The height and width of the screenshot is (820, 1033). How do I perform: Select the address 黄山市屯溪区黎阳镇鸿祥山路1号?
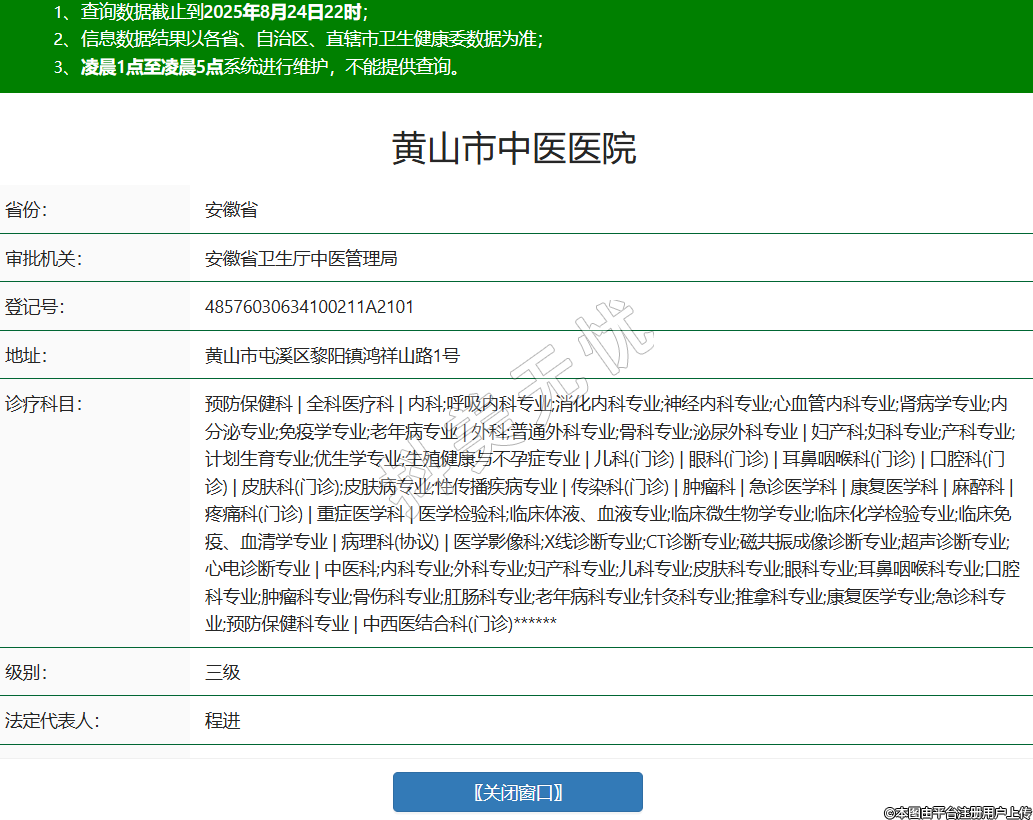[332, 355]
